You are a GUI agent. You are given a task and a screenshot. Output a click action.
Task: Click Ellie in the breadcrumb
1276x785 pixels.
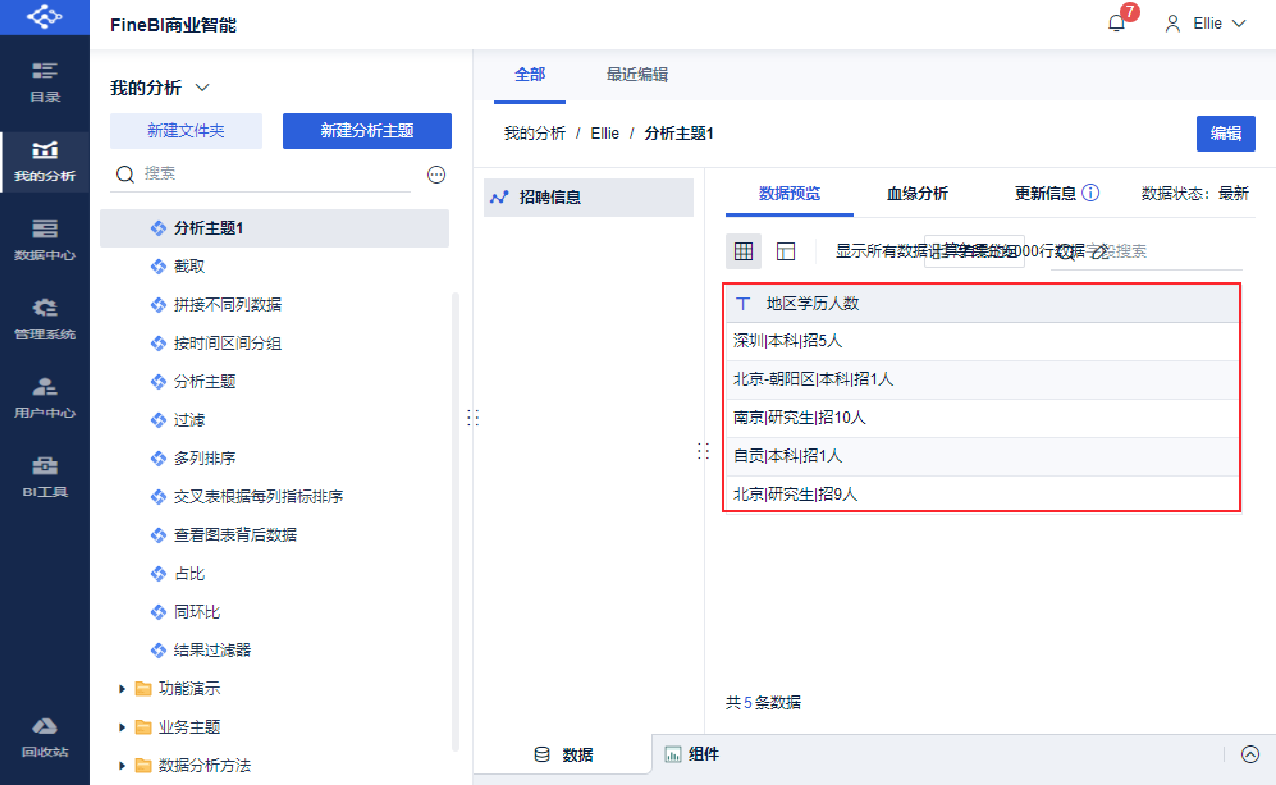coord(605,133)
